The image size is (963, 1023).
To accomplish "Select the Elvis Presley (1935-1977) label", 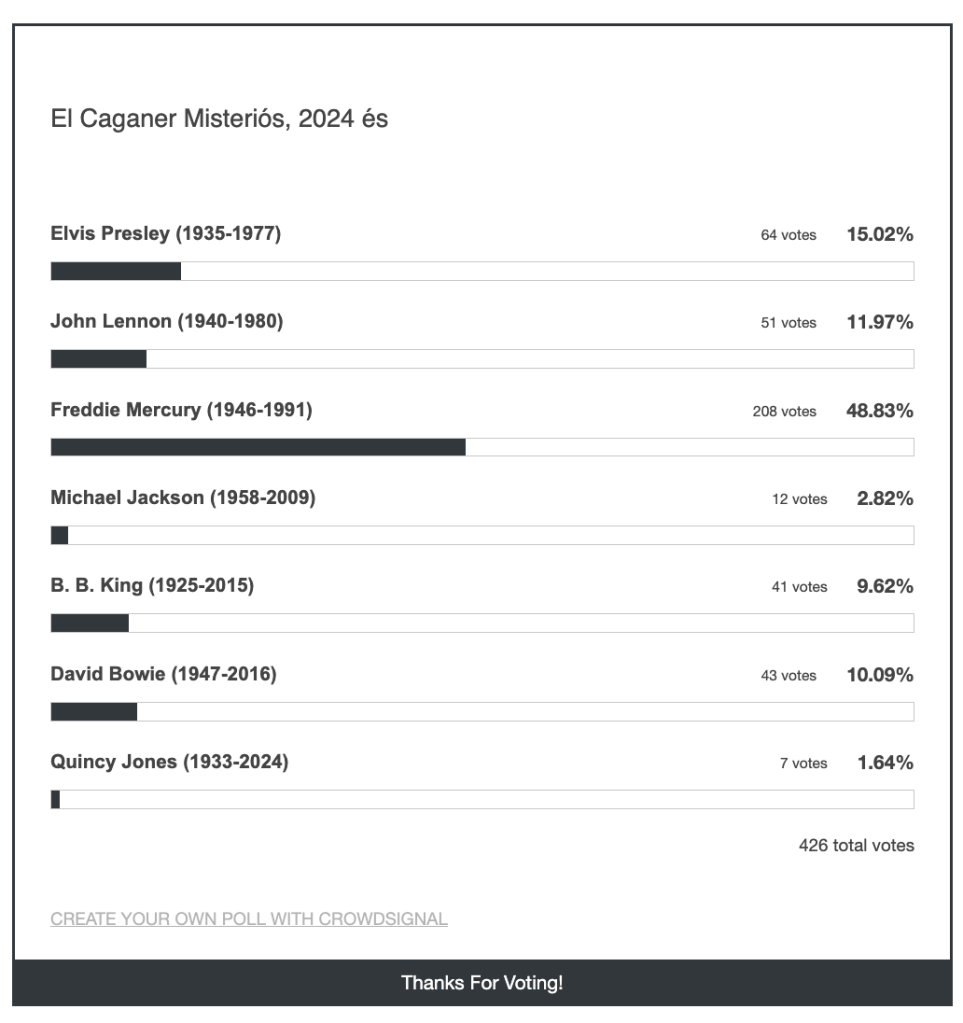I will click(x=166, y=235).
